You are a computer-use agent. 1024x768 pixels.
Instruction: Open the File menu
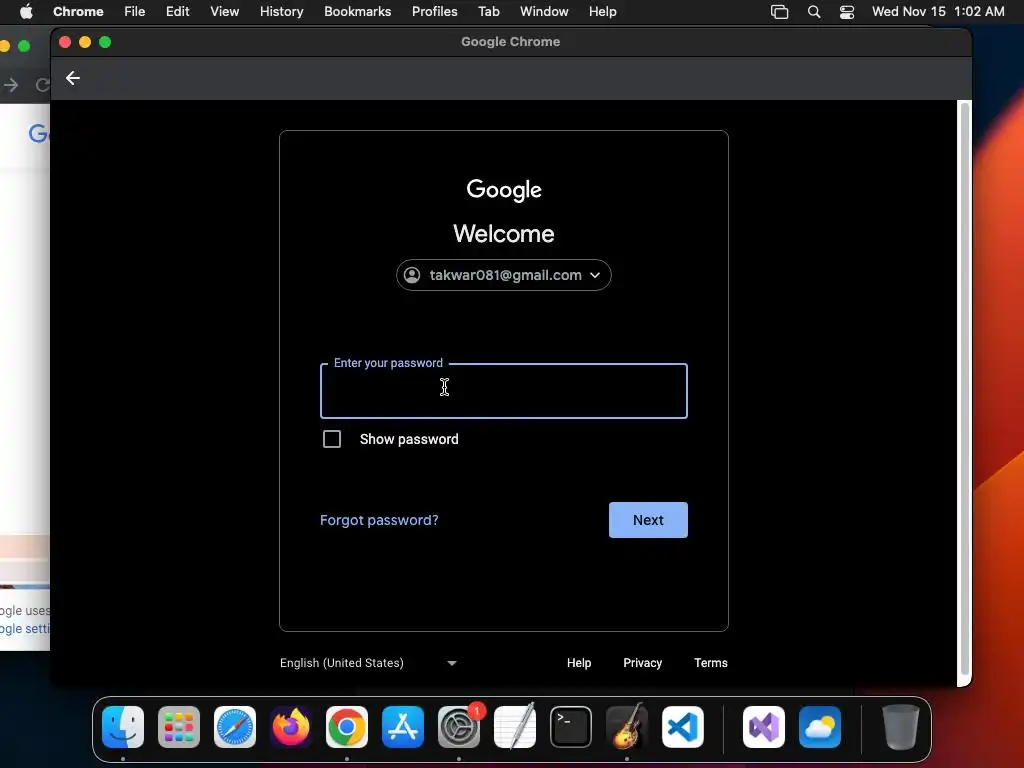coord(135,12)
